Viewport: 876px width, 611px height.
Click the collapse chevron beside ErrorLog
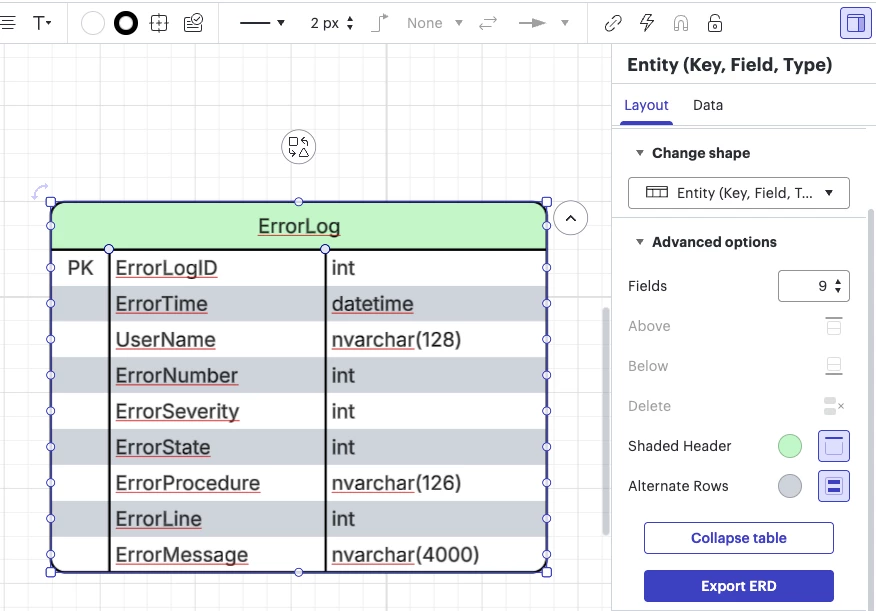click(570, 218)
